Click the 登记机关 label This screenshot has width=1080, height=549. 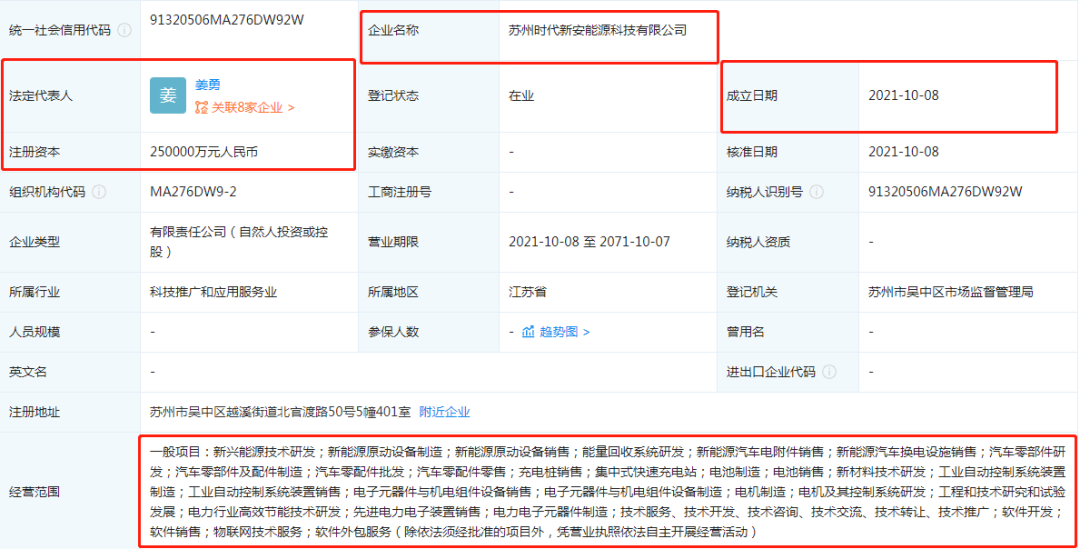click(x=751, y=292)
